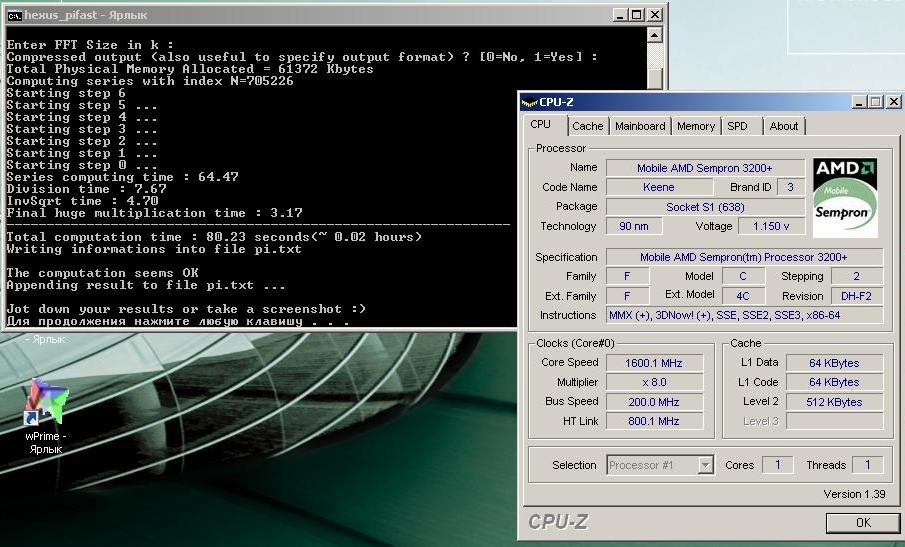This screenshot has width=905, height=547.
Task: Click the 'Total computation time : 80.23 seconds' line
Action: click(x=214, y=237)
